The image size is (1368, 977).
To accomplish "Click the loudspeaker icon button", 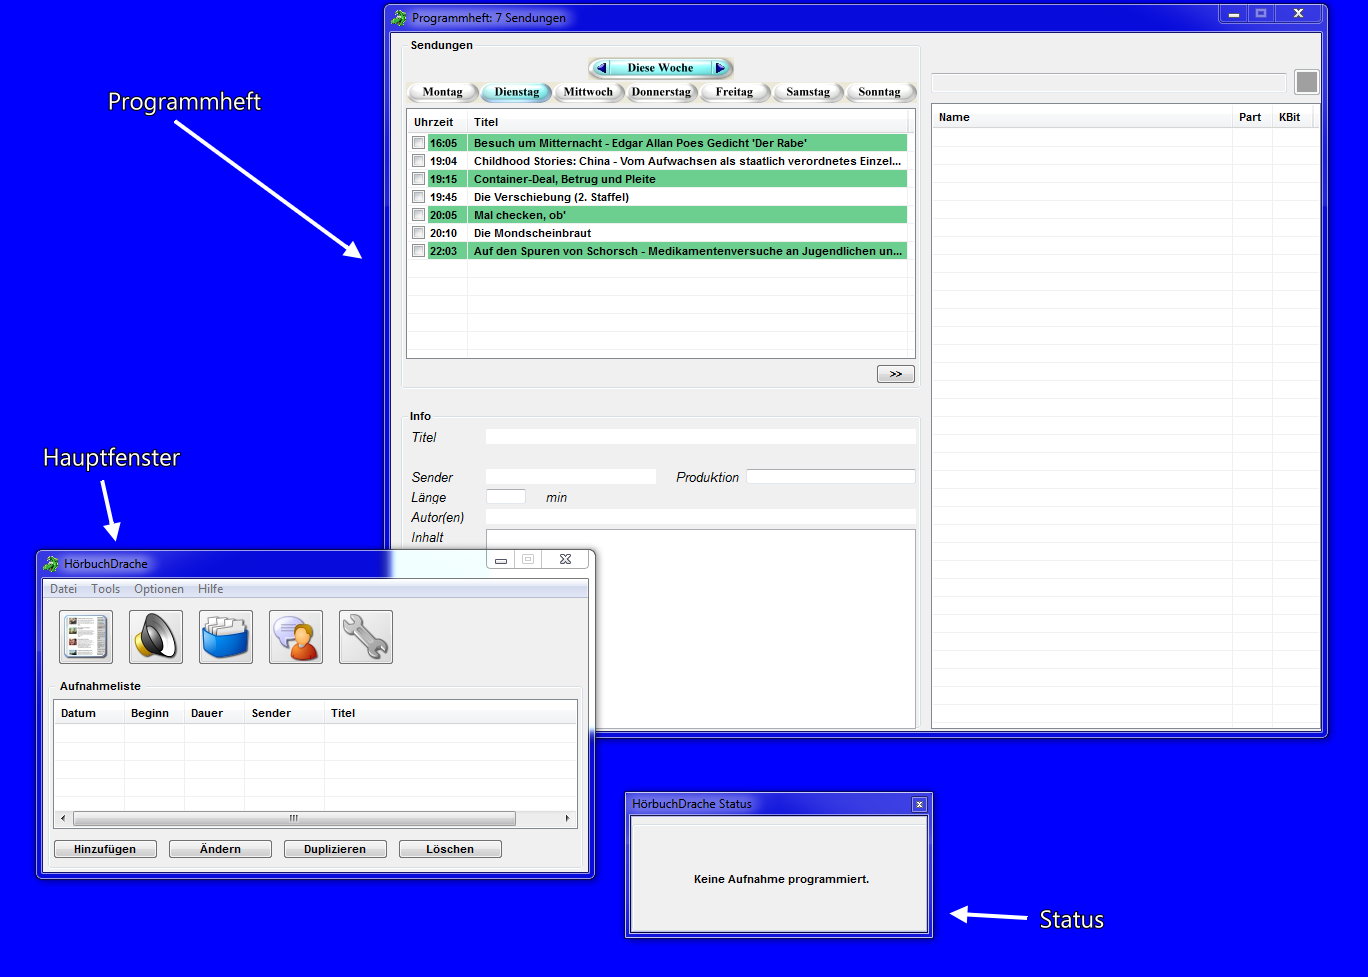I will pos(156,637).
